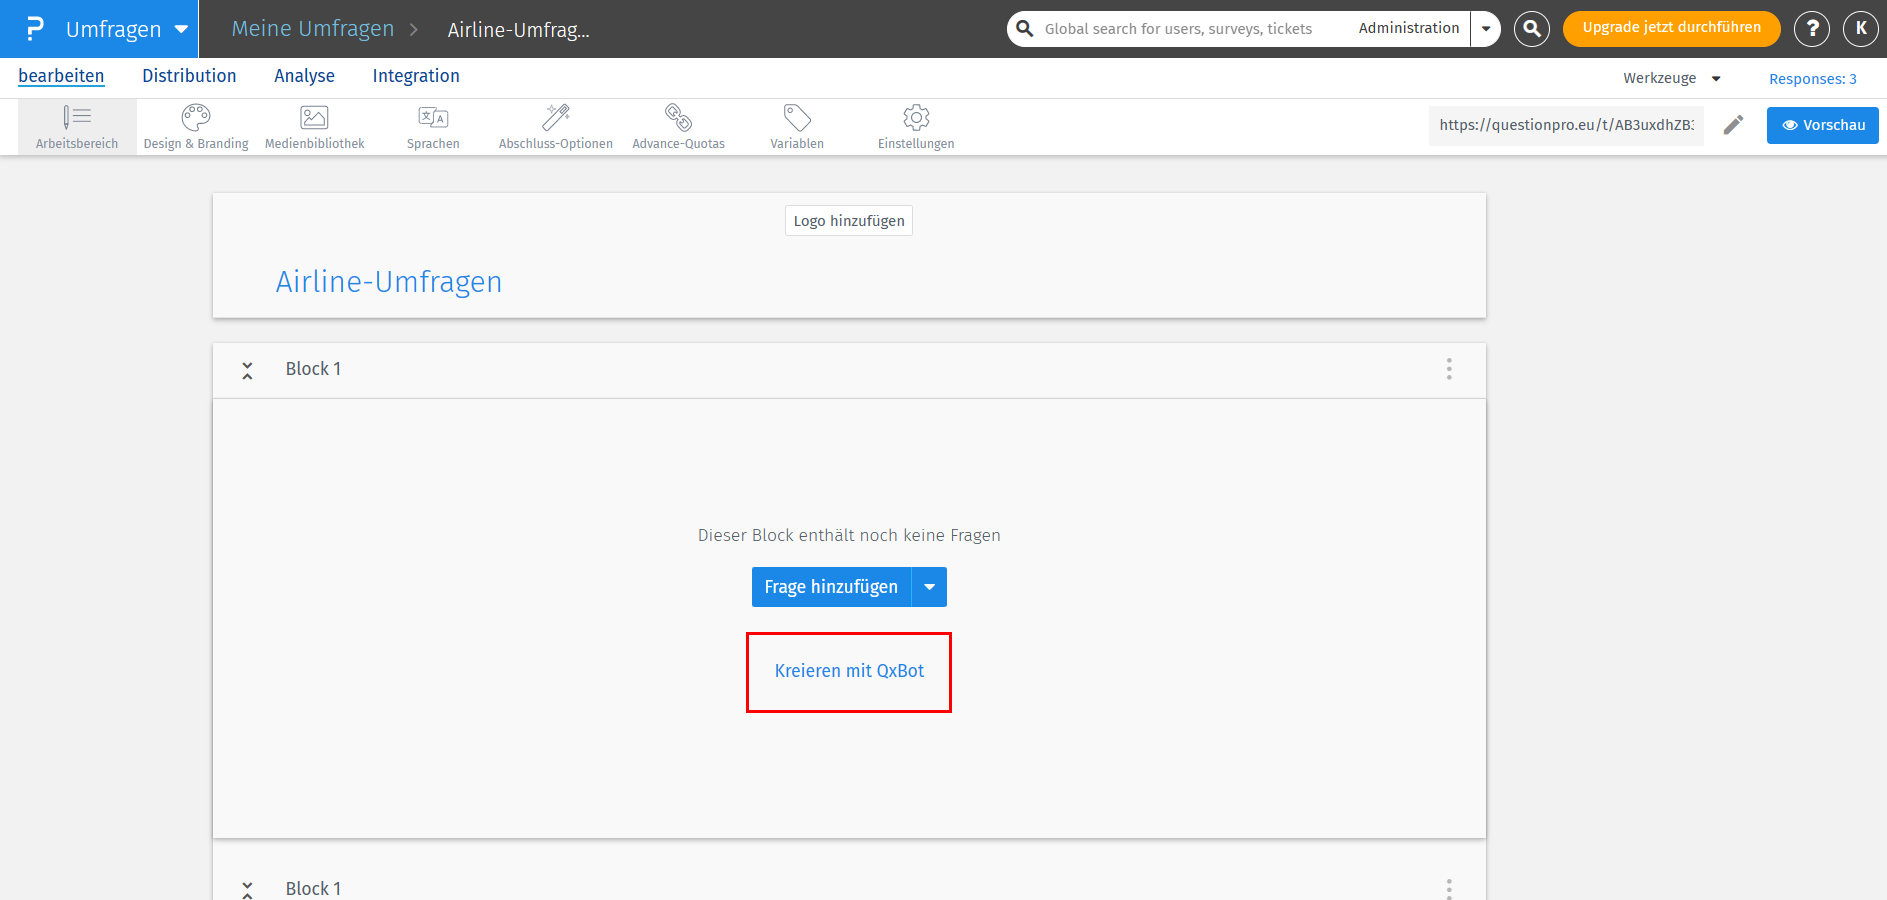Click the upper Block 1 name label
This screenshot has height=900, width=1887.
(313, 369)
